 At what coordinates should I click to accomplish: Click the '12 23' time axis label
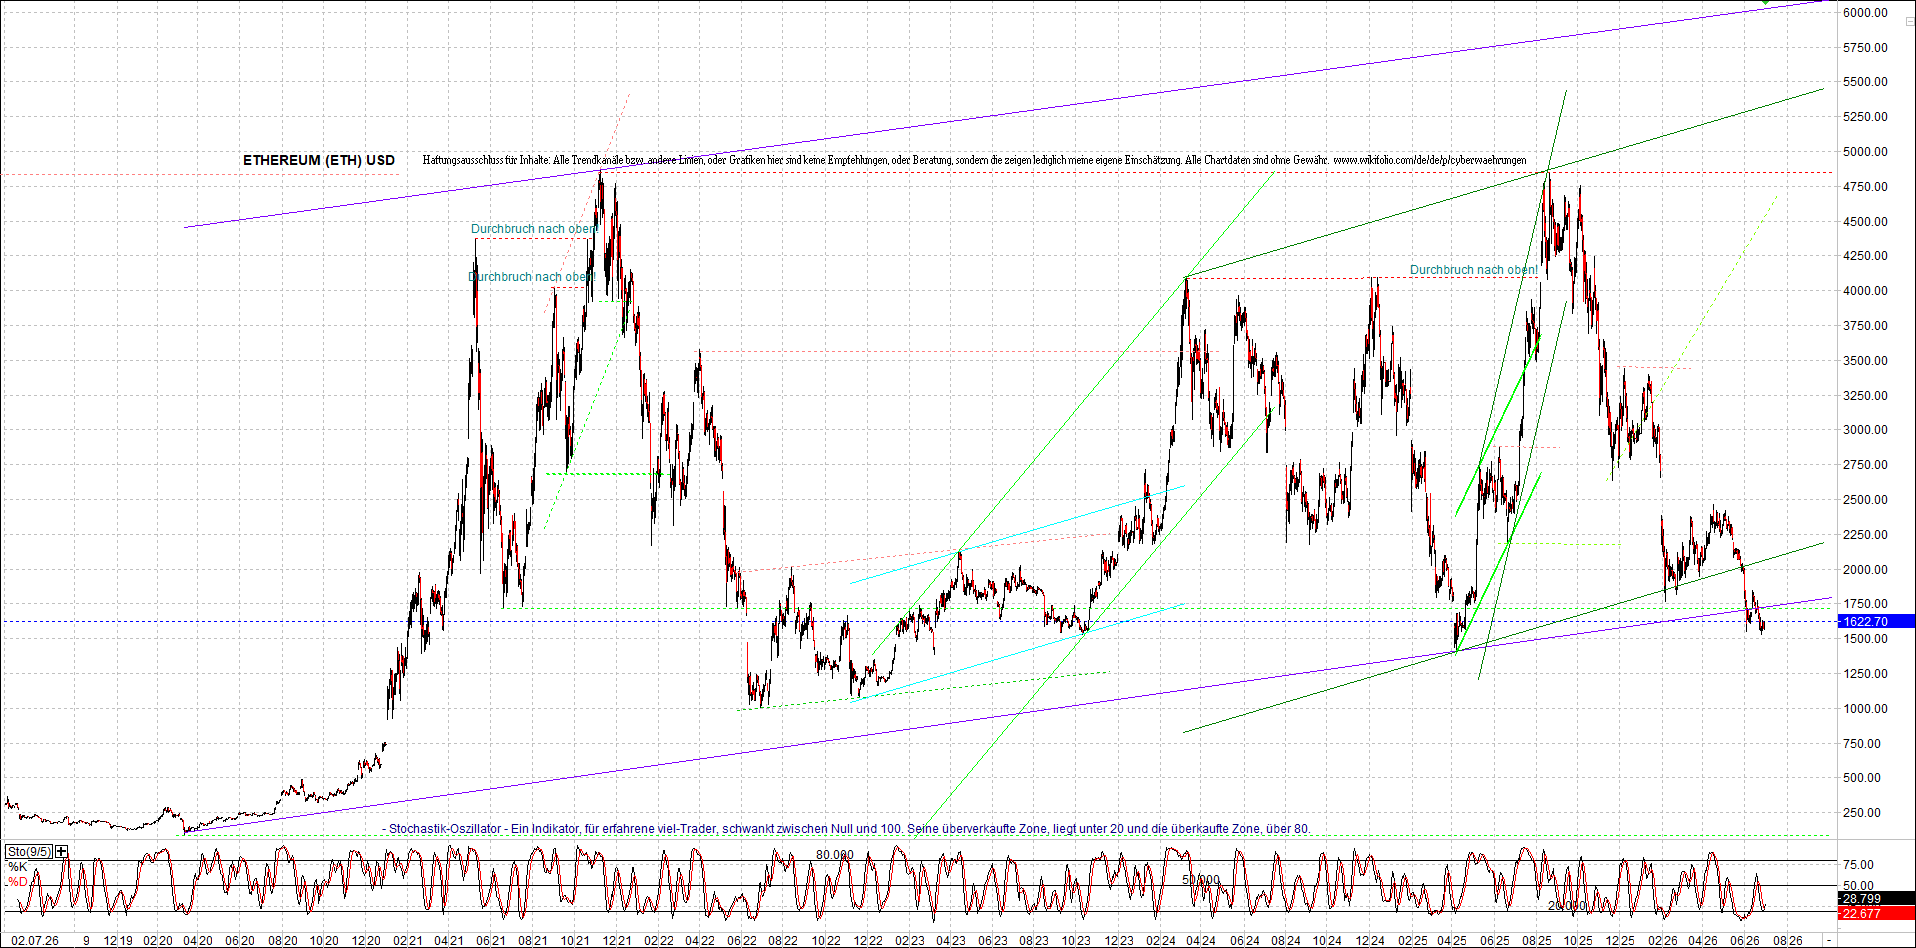point(1118,941)
